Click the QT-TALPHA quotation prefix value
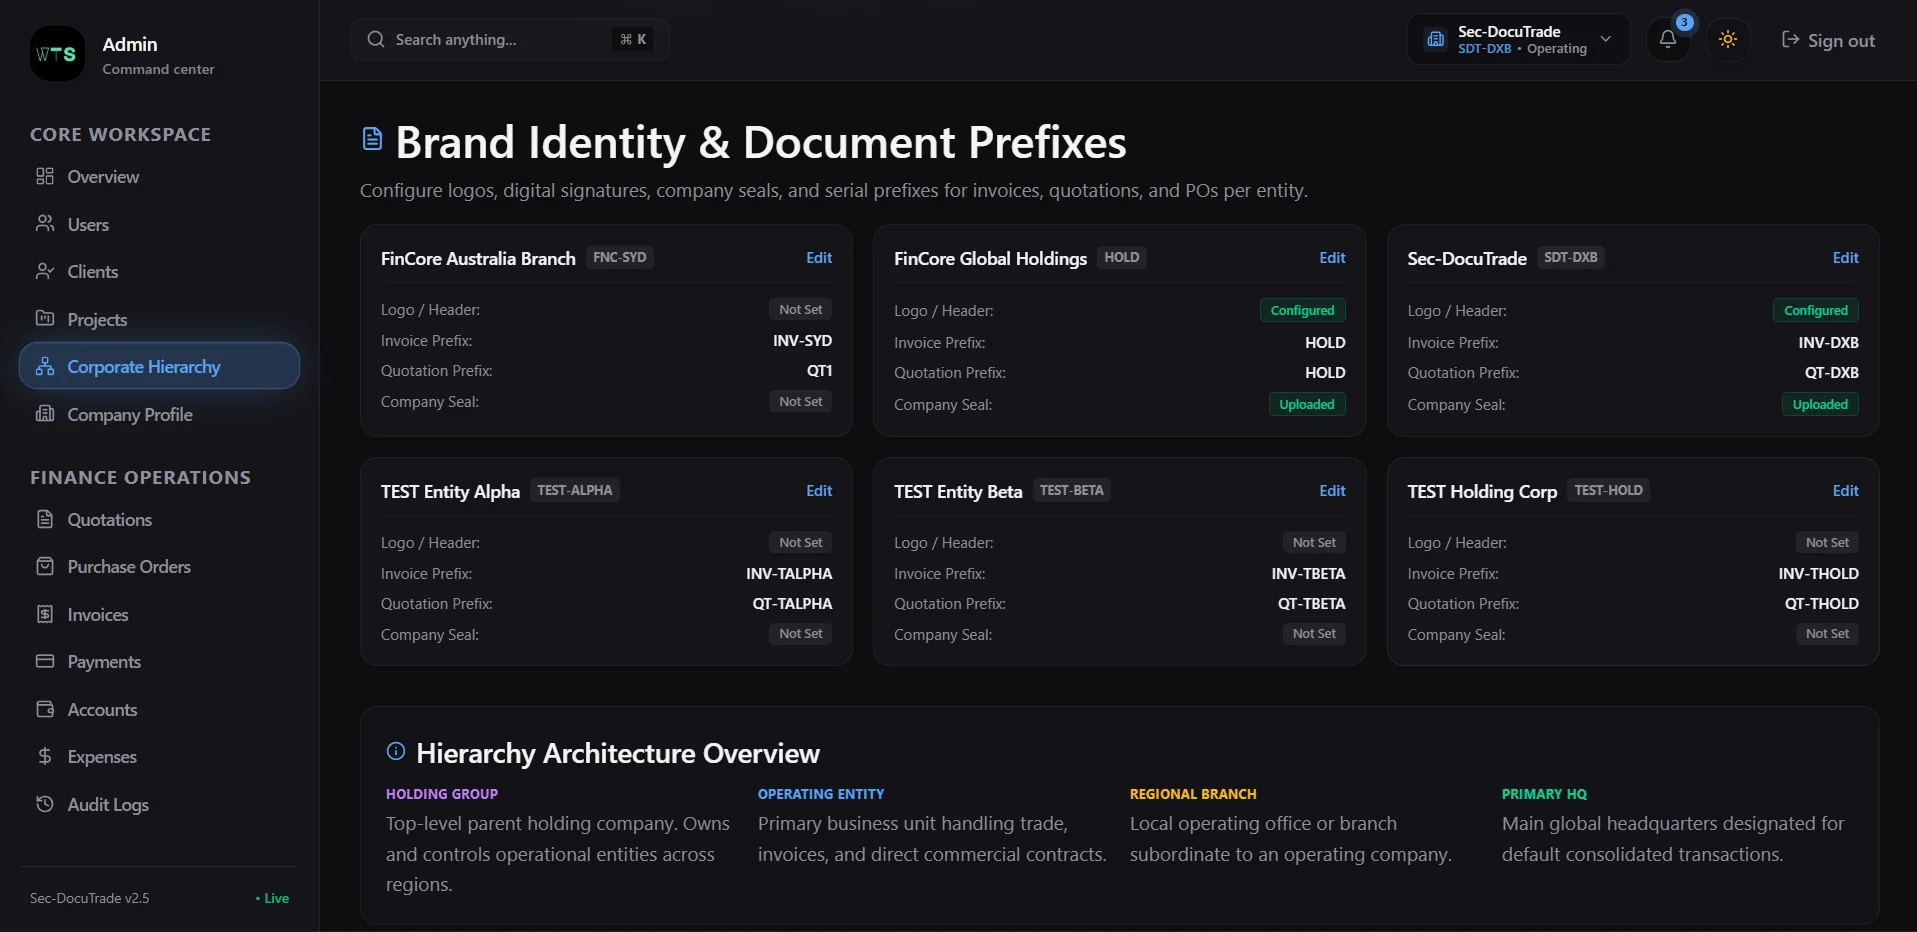Viewport: 1917px width, 932px height. coord(792,604)
